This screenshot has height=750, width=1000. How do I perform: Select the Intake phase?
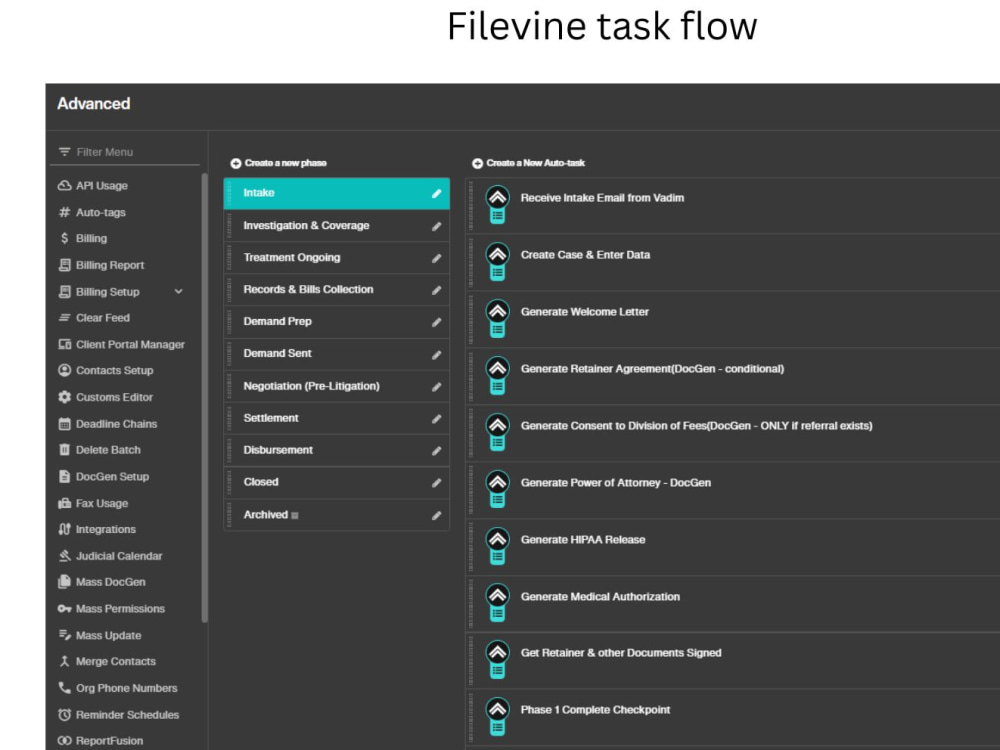(337, 193)
